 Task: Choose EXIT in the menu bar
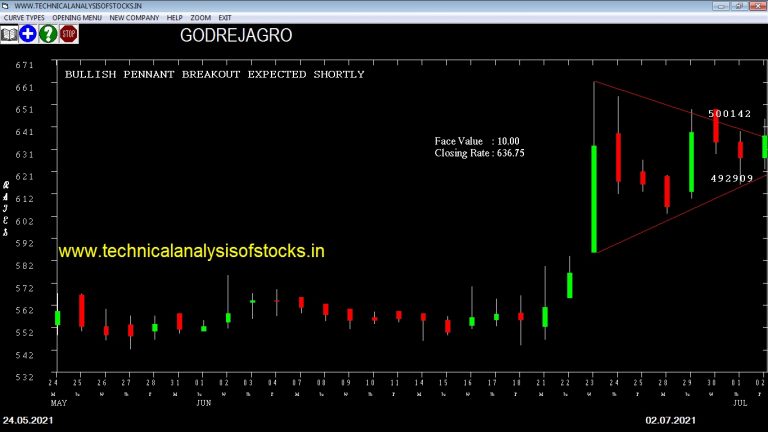click(225, 18)
